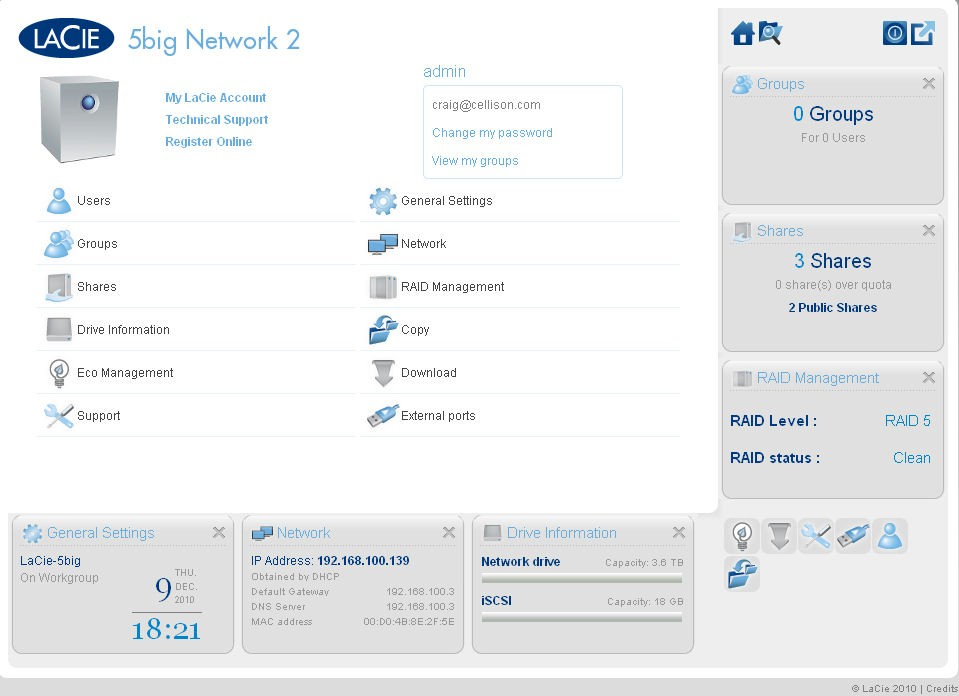Click the Eco Management bulb icon in menu

[x=59, y=373]
